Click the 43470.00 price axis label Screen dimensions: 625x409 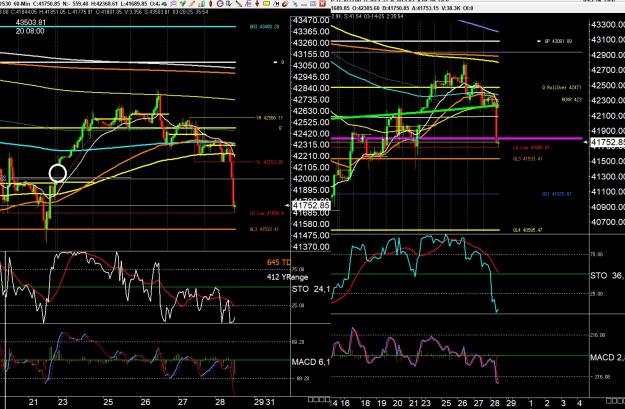(x=311, y=20)
